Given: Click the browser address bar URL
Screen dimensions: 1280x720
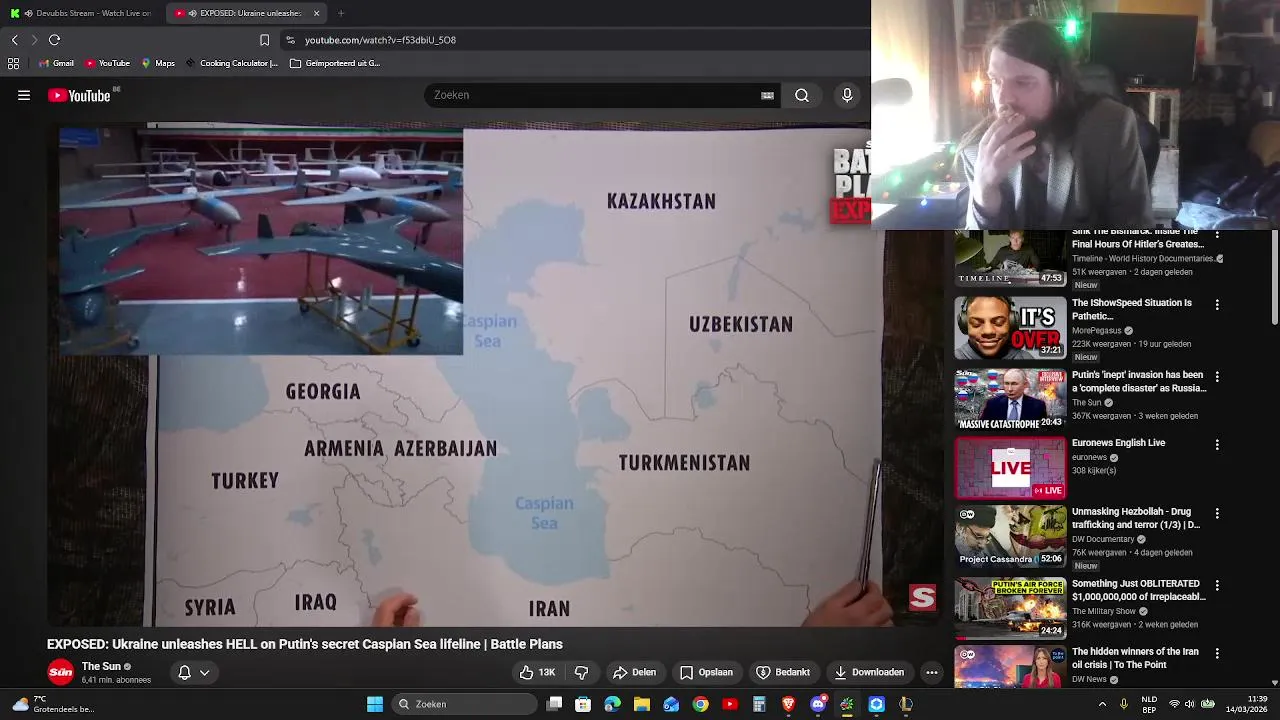Looking at the screenshot, I should coord(380,40).
